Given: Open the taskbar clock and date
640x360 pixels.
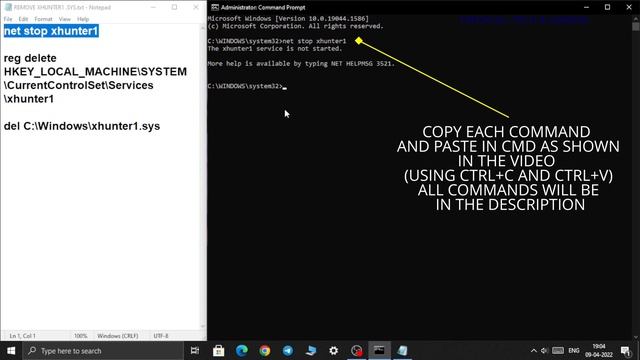Looking at the screenshot, I should pyautogui.click(x=599, y=351).
